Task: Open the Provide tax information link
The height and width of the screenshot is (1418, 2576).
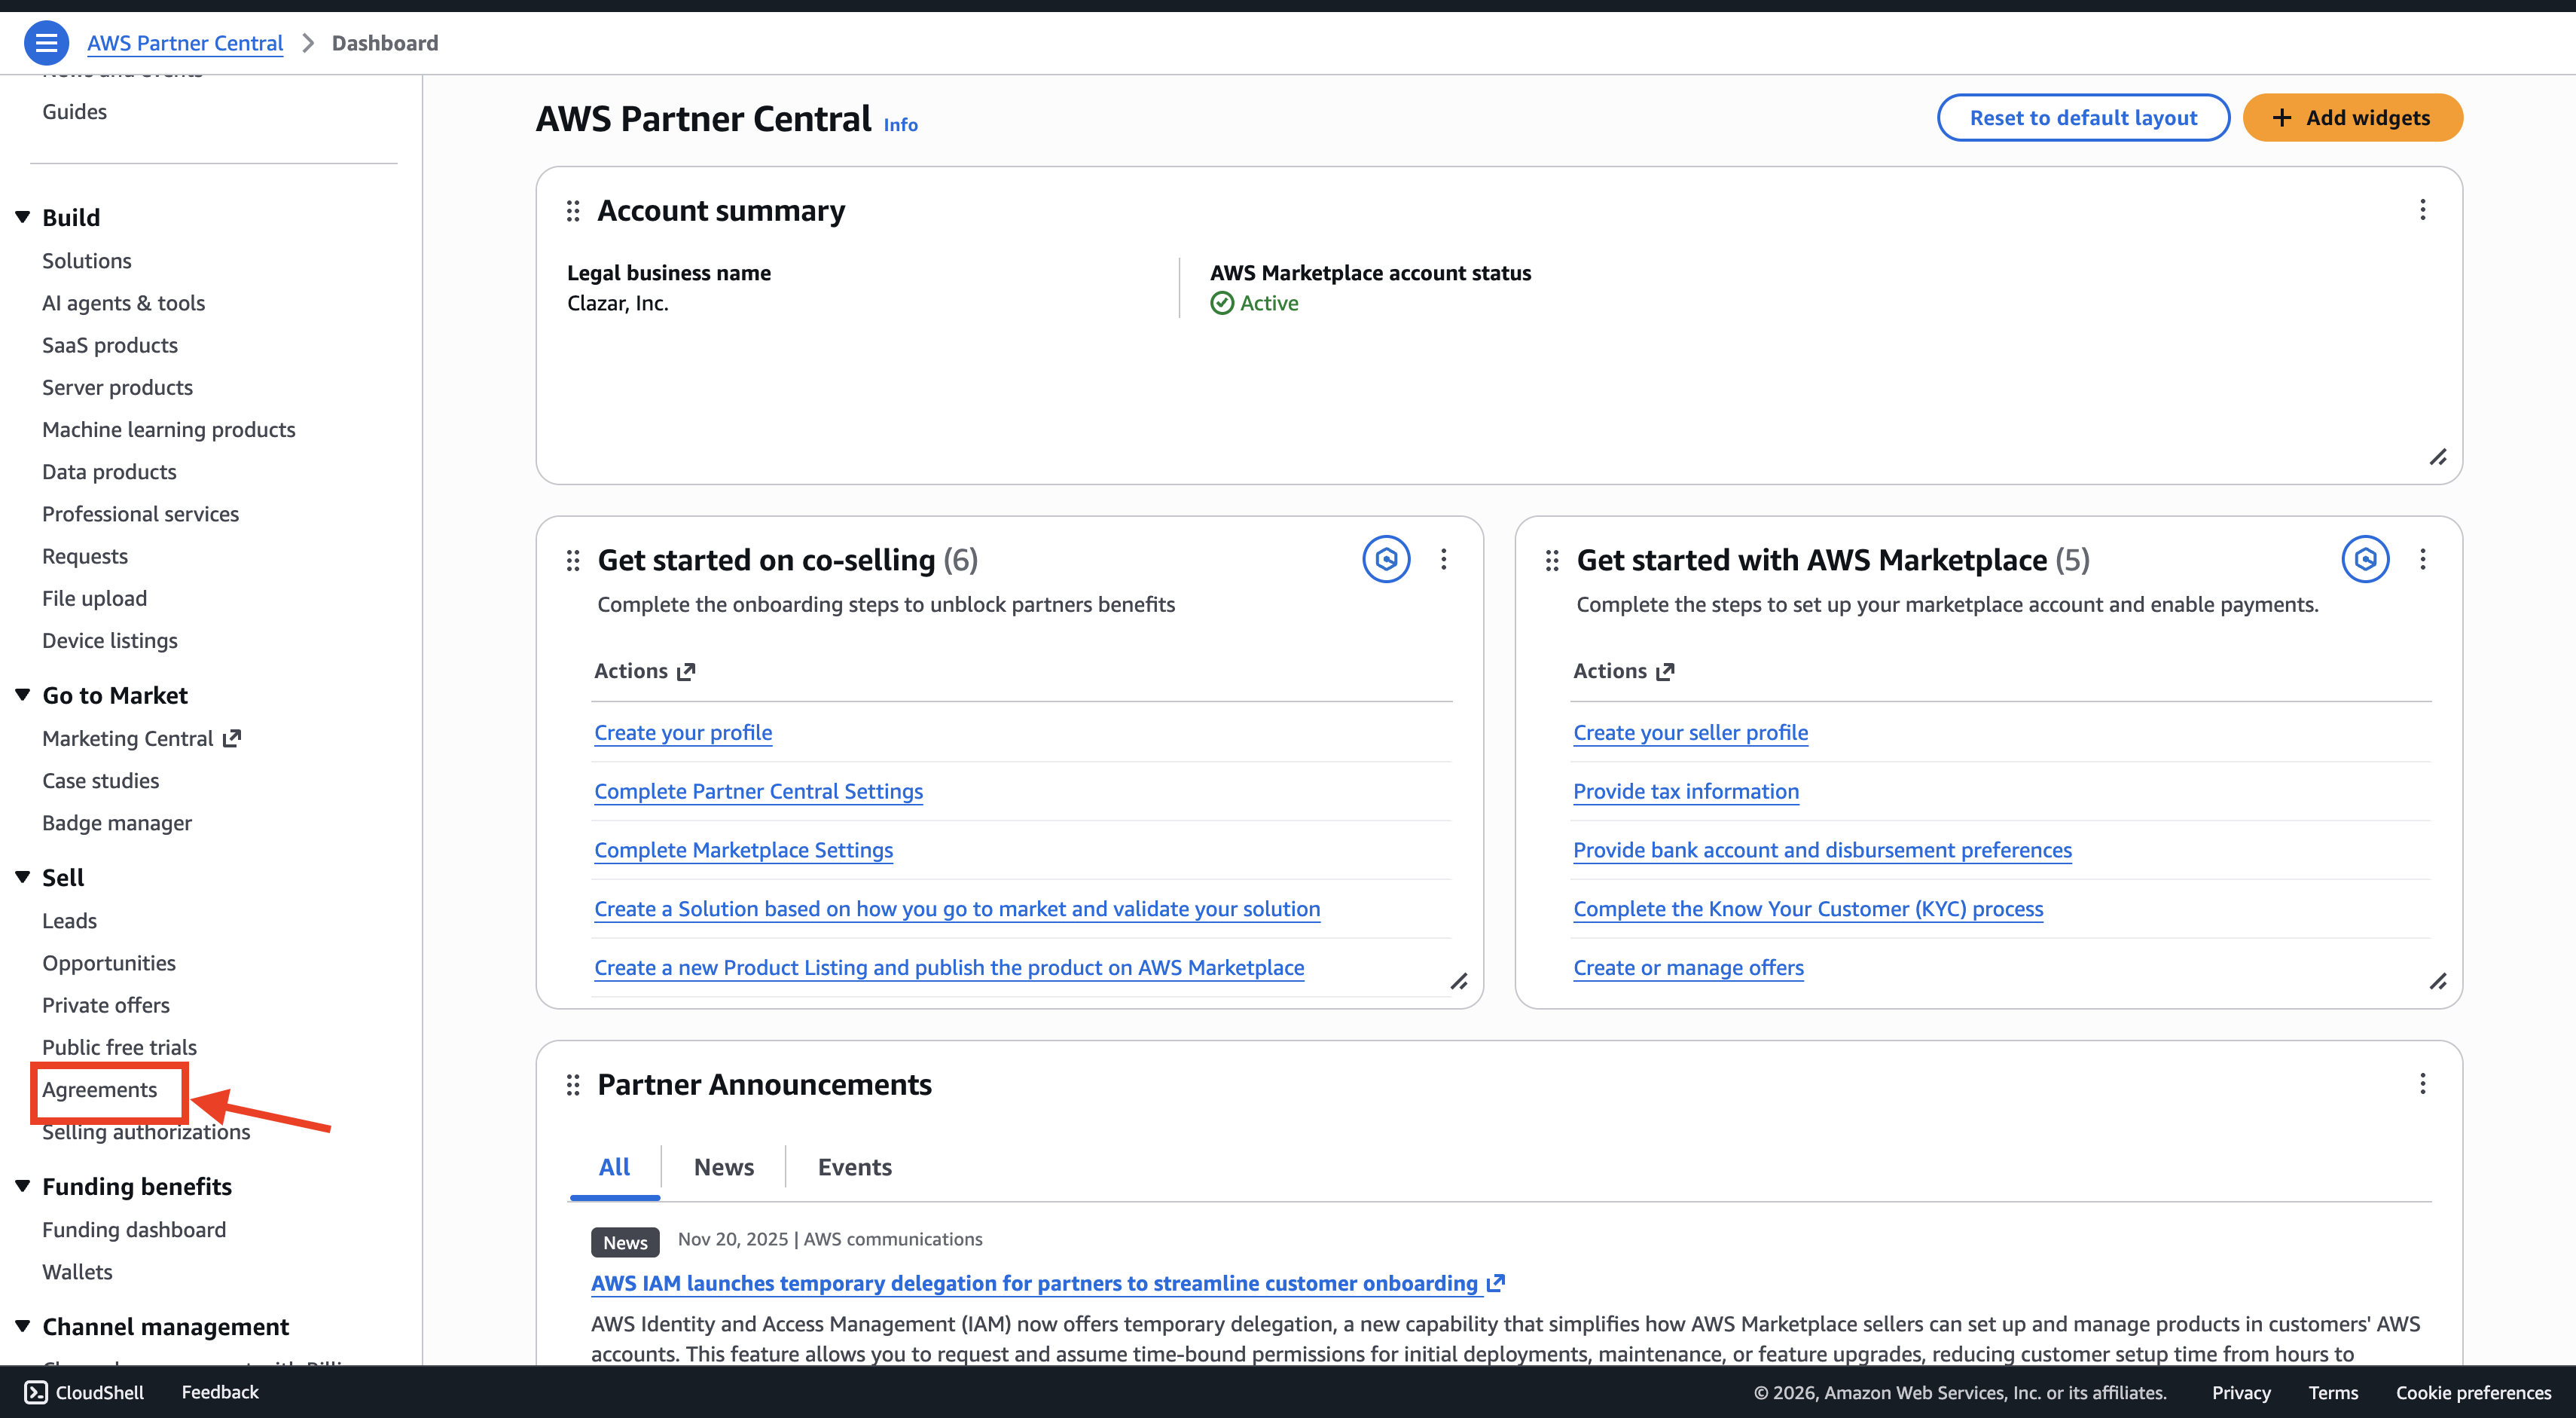Action: 1686,791
